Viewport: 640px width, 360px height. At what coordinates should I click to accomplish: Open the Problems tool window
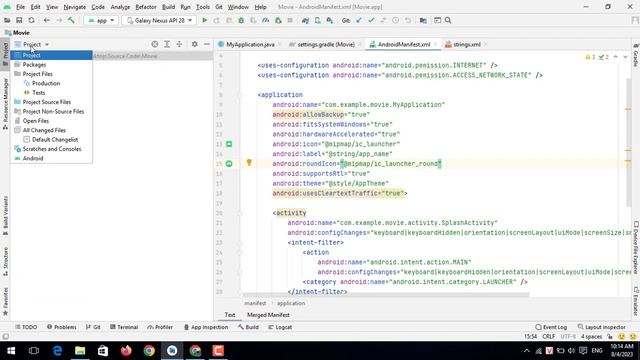(61, 327)
